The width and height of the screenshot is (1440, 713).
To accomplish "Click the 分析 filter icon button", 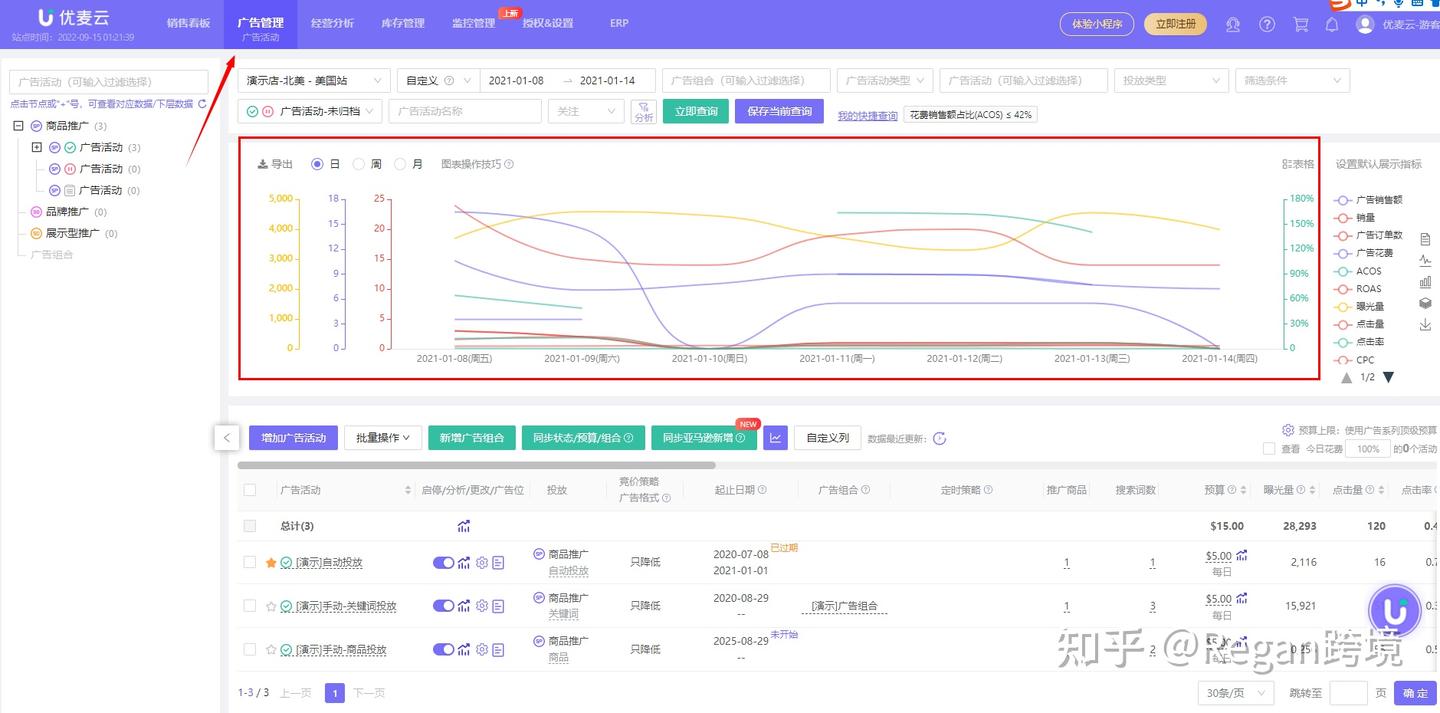I will [x=644, y=111].
